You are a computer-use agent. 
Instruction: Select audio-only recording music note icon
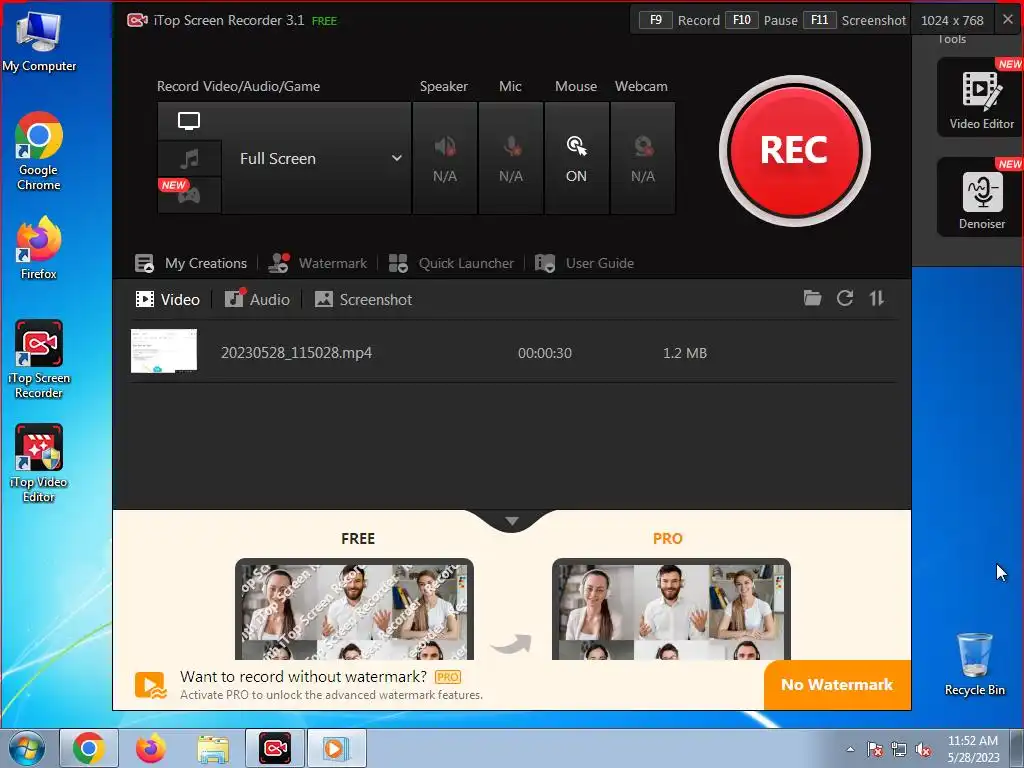tap(189, 158)
